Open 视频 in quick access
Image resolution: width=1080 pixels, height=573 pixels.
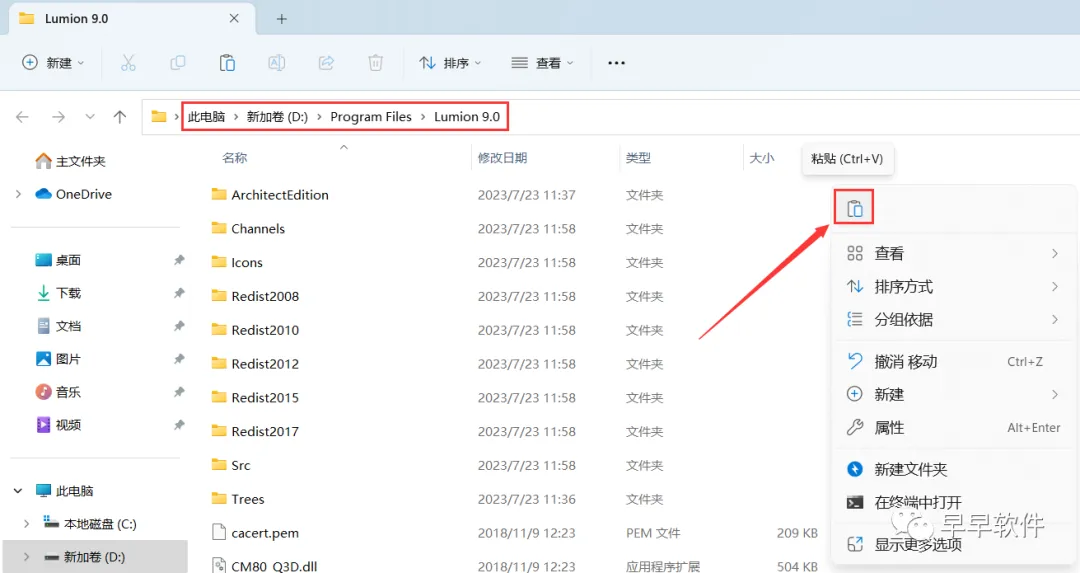(59, 425)
